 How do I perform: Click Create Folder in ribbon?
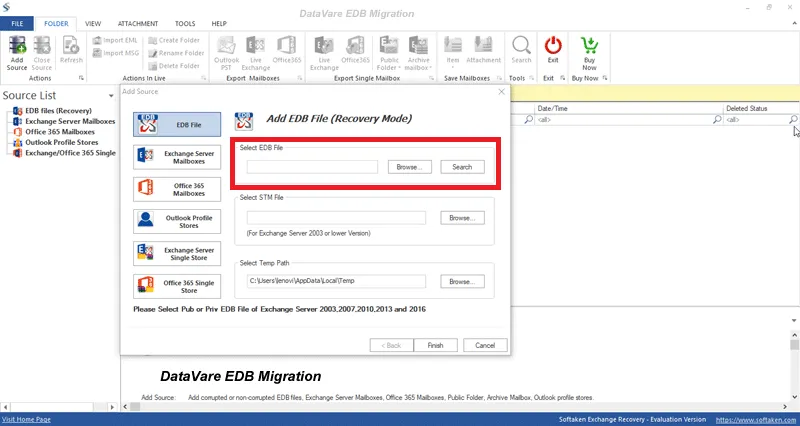coord(174,40)
